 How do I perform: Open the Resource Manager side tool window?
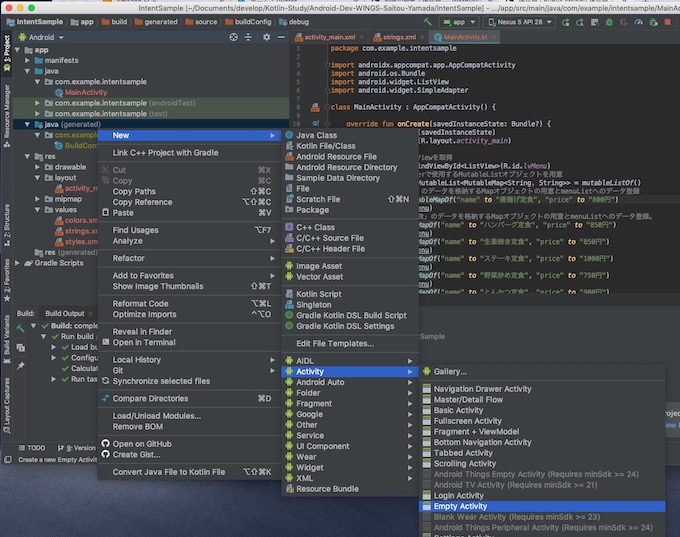pos(7,116)
